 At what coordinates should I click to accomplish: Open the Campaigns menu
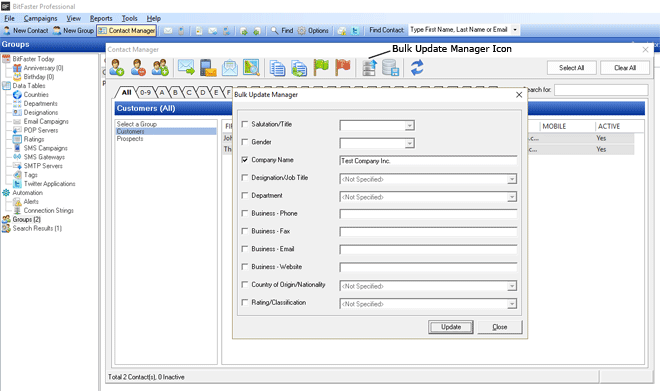click(x=40, y=19)
